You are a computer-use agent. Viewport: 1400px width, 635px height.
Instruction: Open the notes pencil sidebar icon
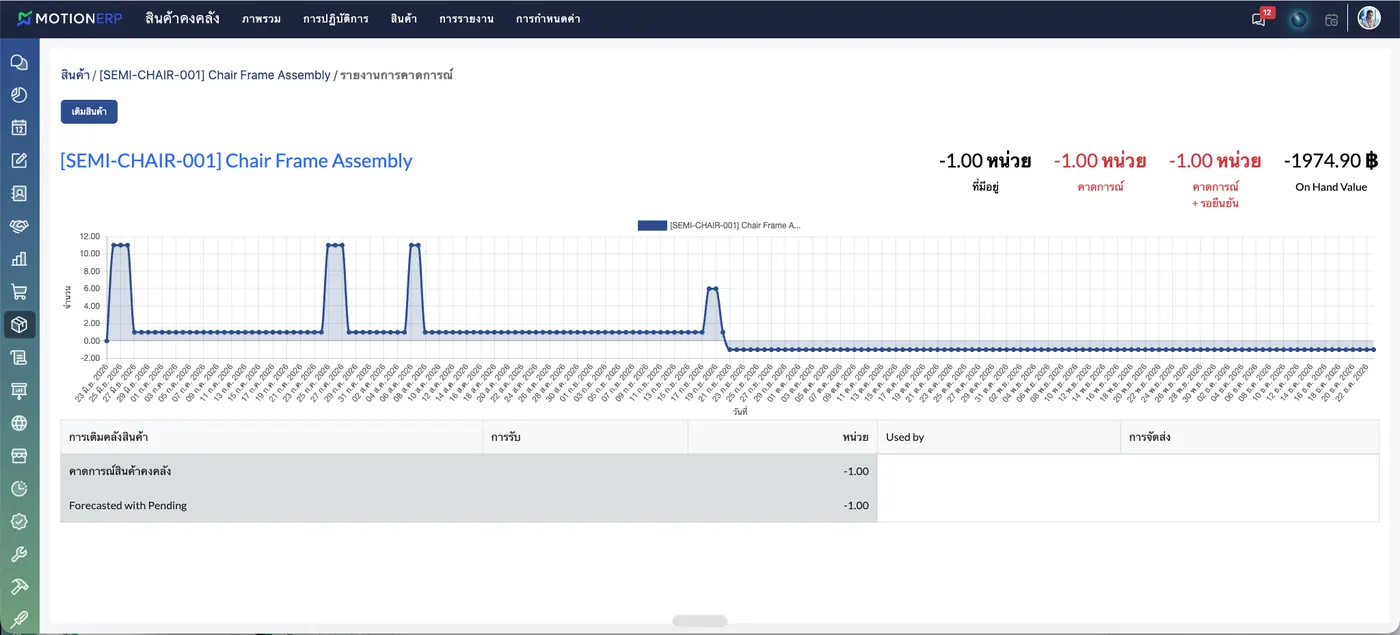(19, 160)
